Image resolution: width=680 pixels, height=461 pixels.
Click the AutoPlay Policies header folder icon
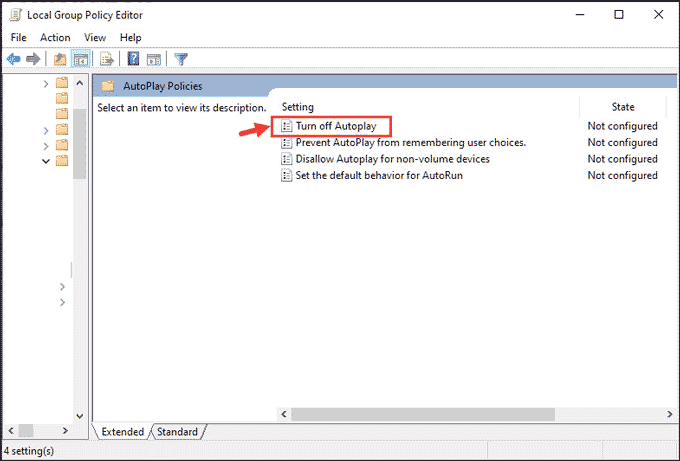108,86
